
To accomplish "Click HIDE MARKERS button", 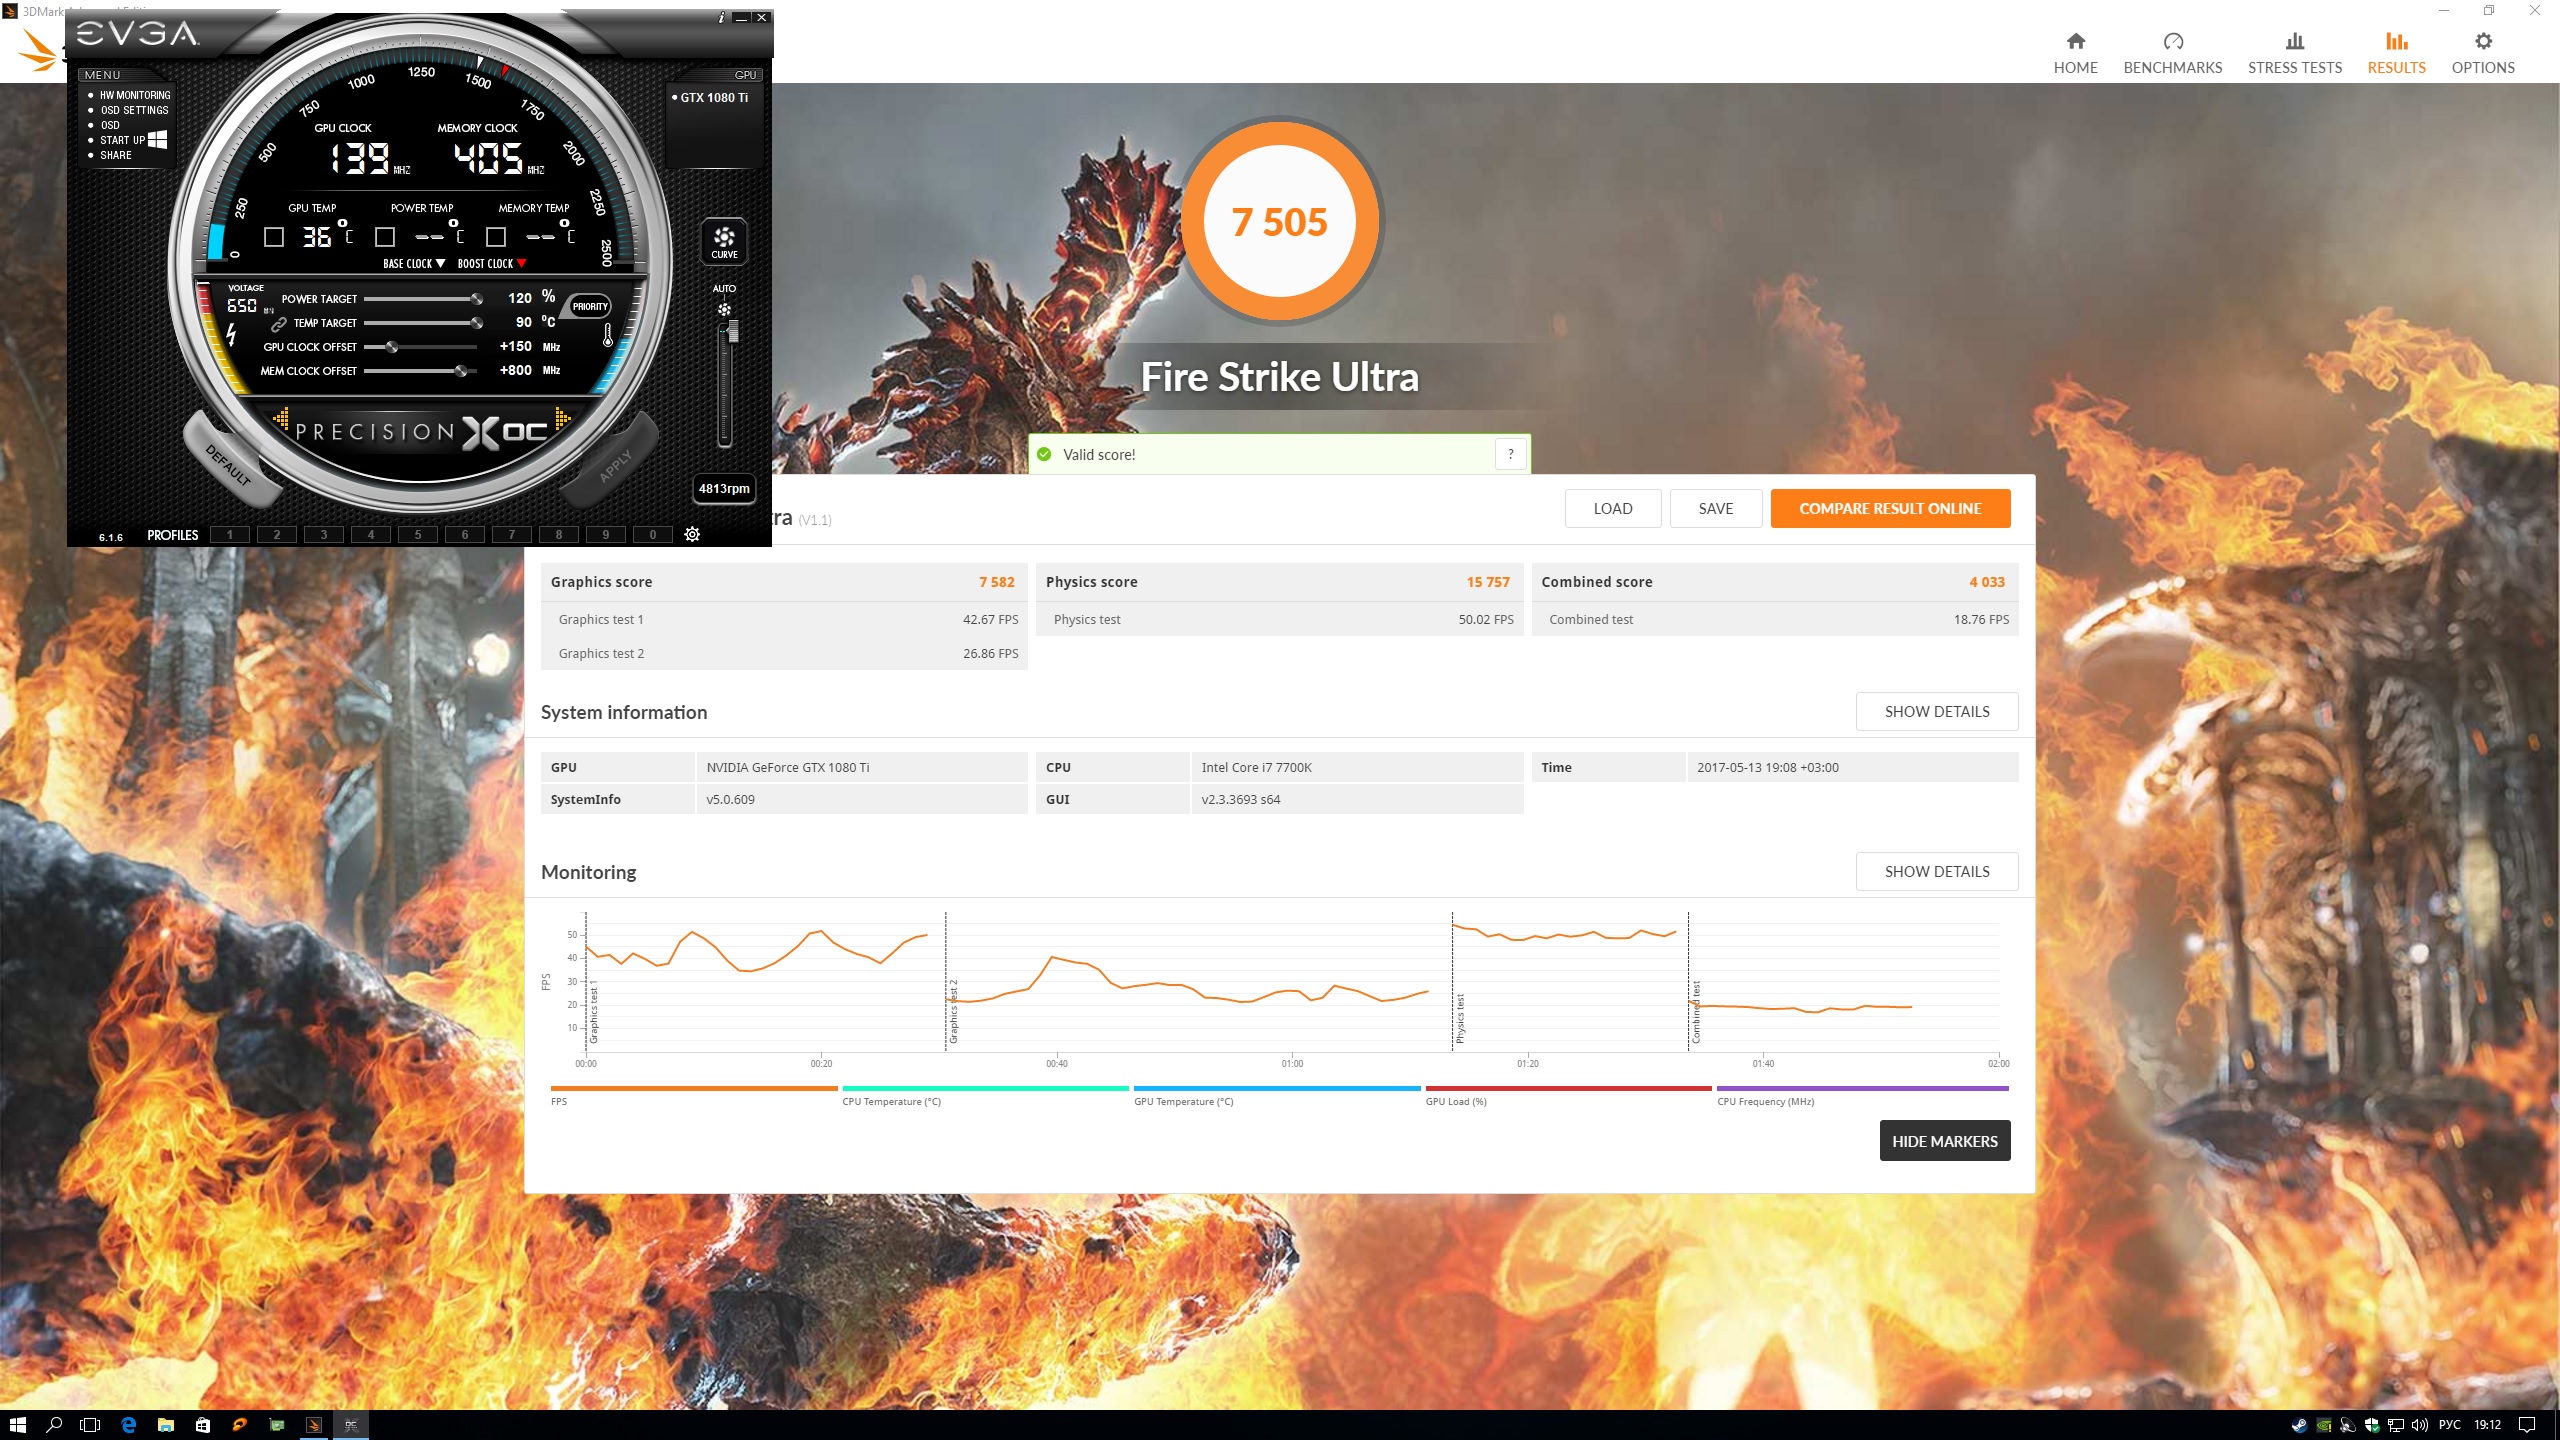I will pos(1944,1141).
